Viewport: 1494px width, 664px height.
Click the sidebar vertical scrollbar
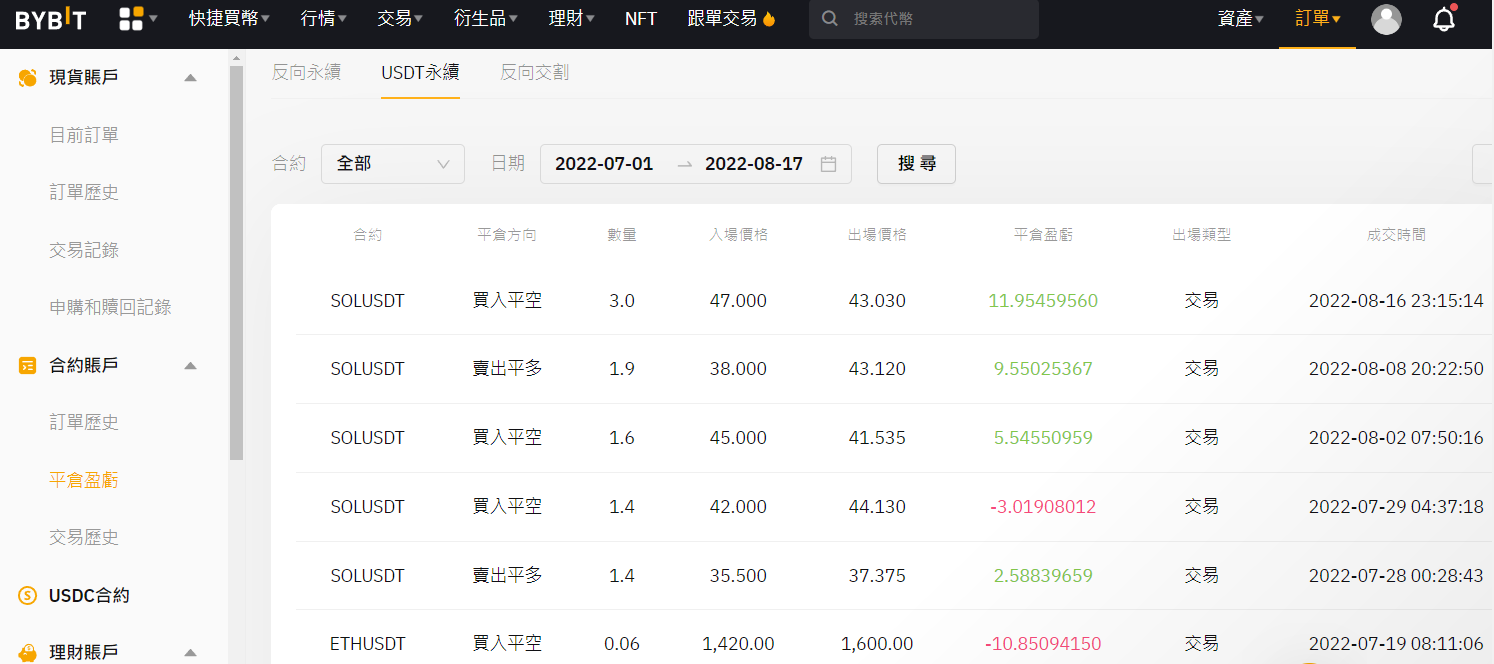pyautogui.click(x=236, y=262)
